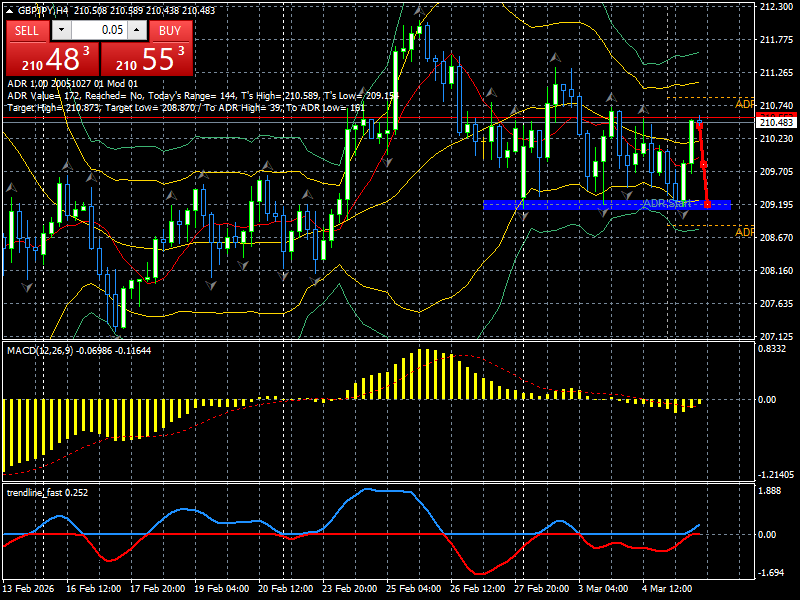Viewport: 800px width, 600px height.
Task: Click the -1.21405 MACD scale value
Action: (776, 475)
